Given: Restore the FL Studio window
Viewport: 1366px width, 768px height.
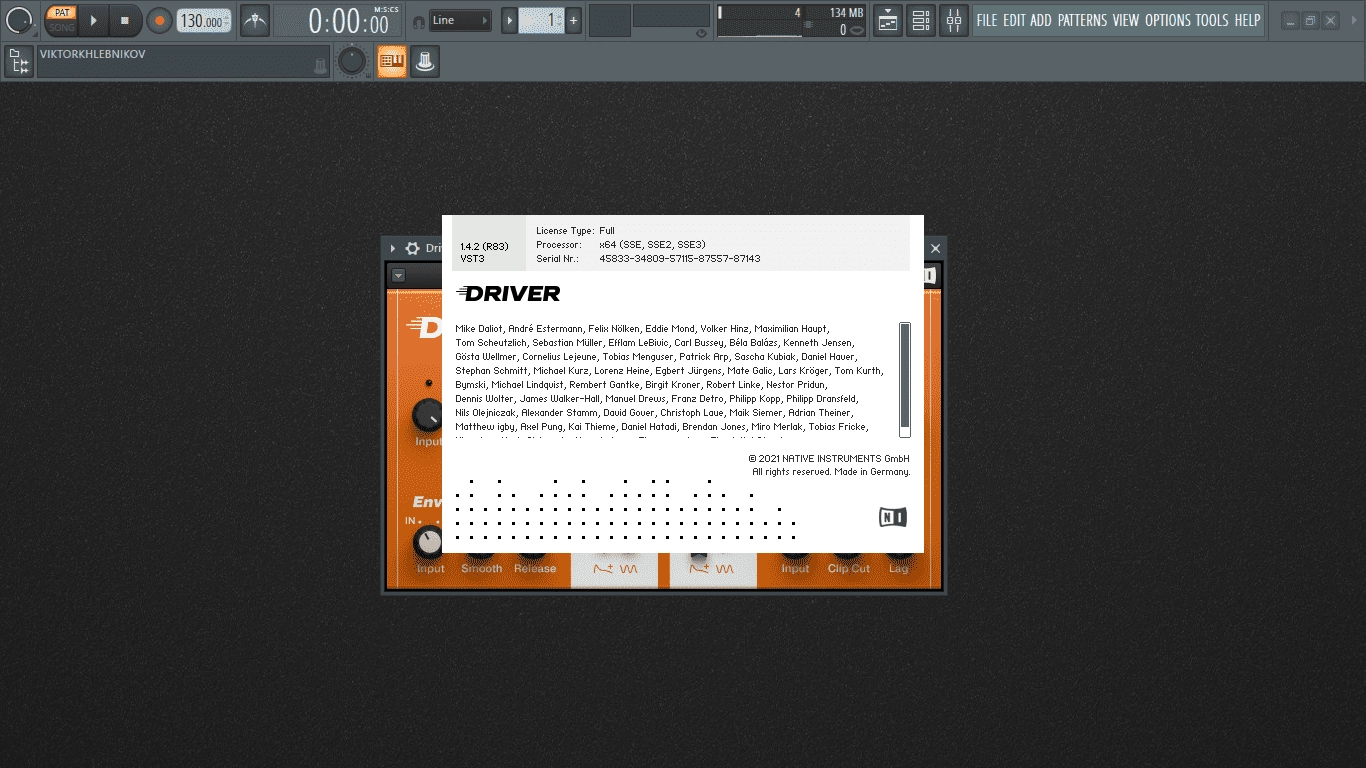Looking at the screenshot, I should (1310, 20).
